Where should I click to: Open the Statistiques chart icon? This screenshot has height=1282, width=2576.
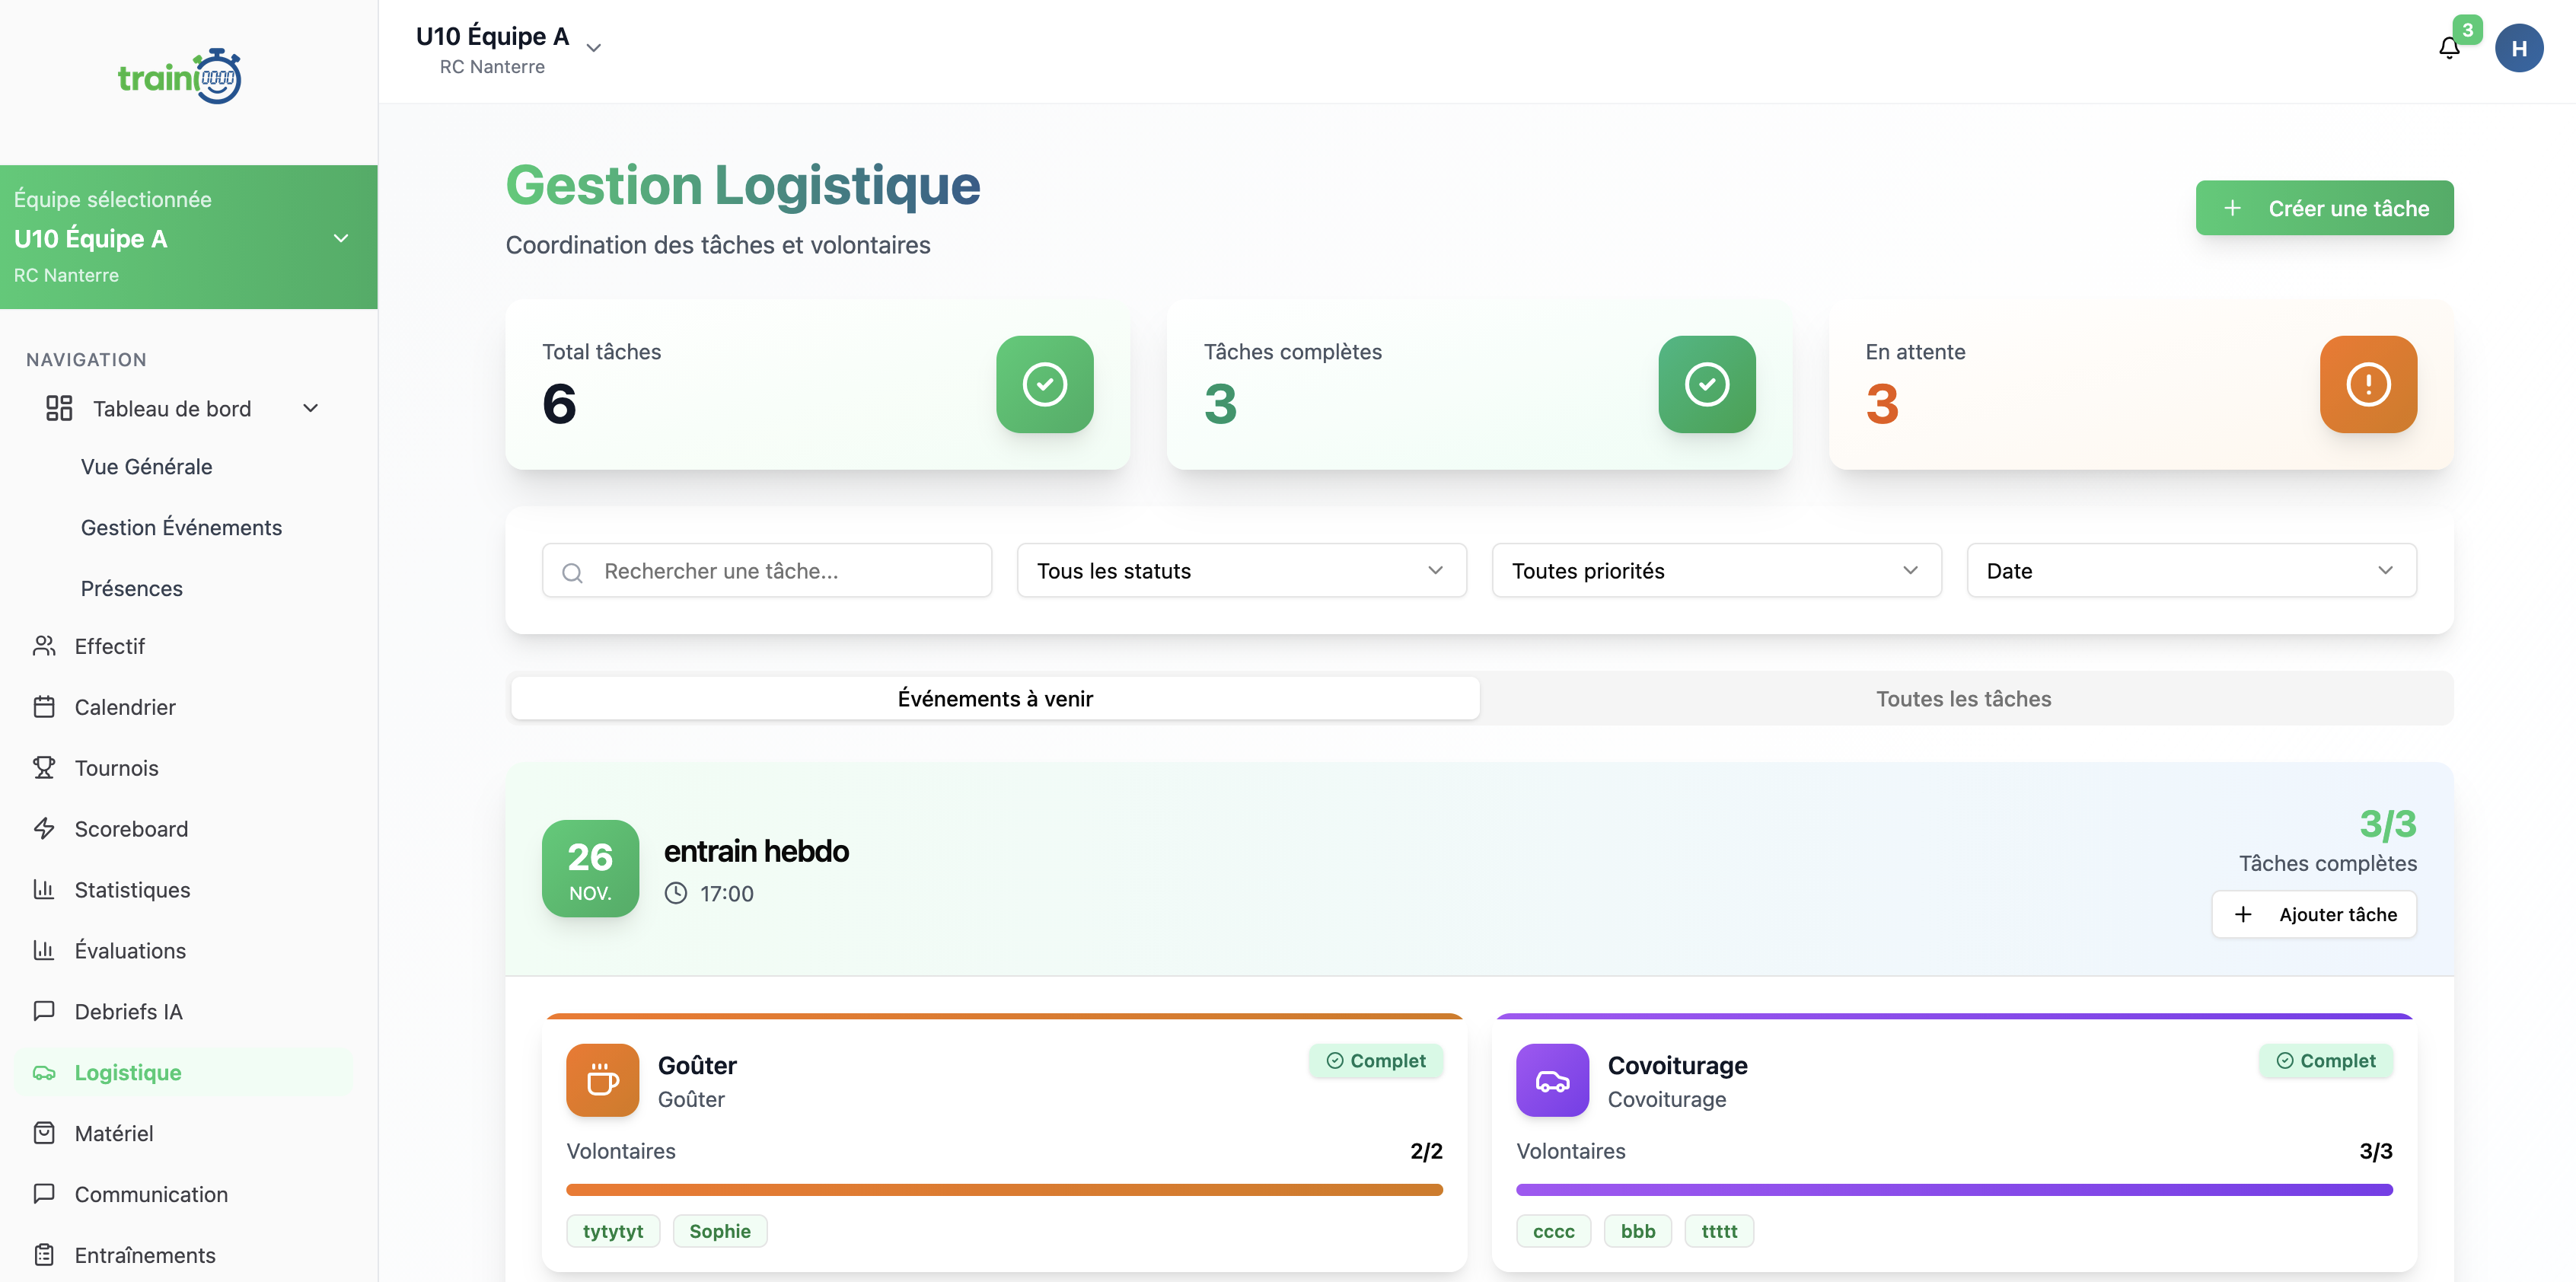44,889
